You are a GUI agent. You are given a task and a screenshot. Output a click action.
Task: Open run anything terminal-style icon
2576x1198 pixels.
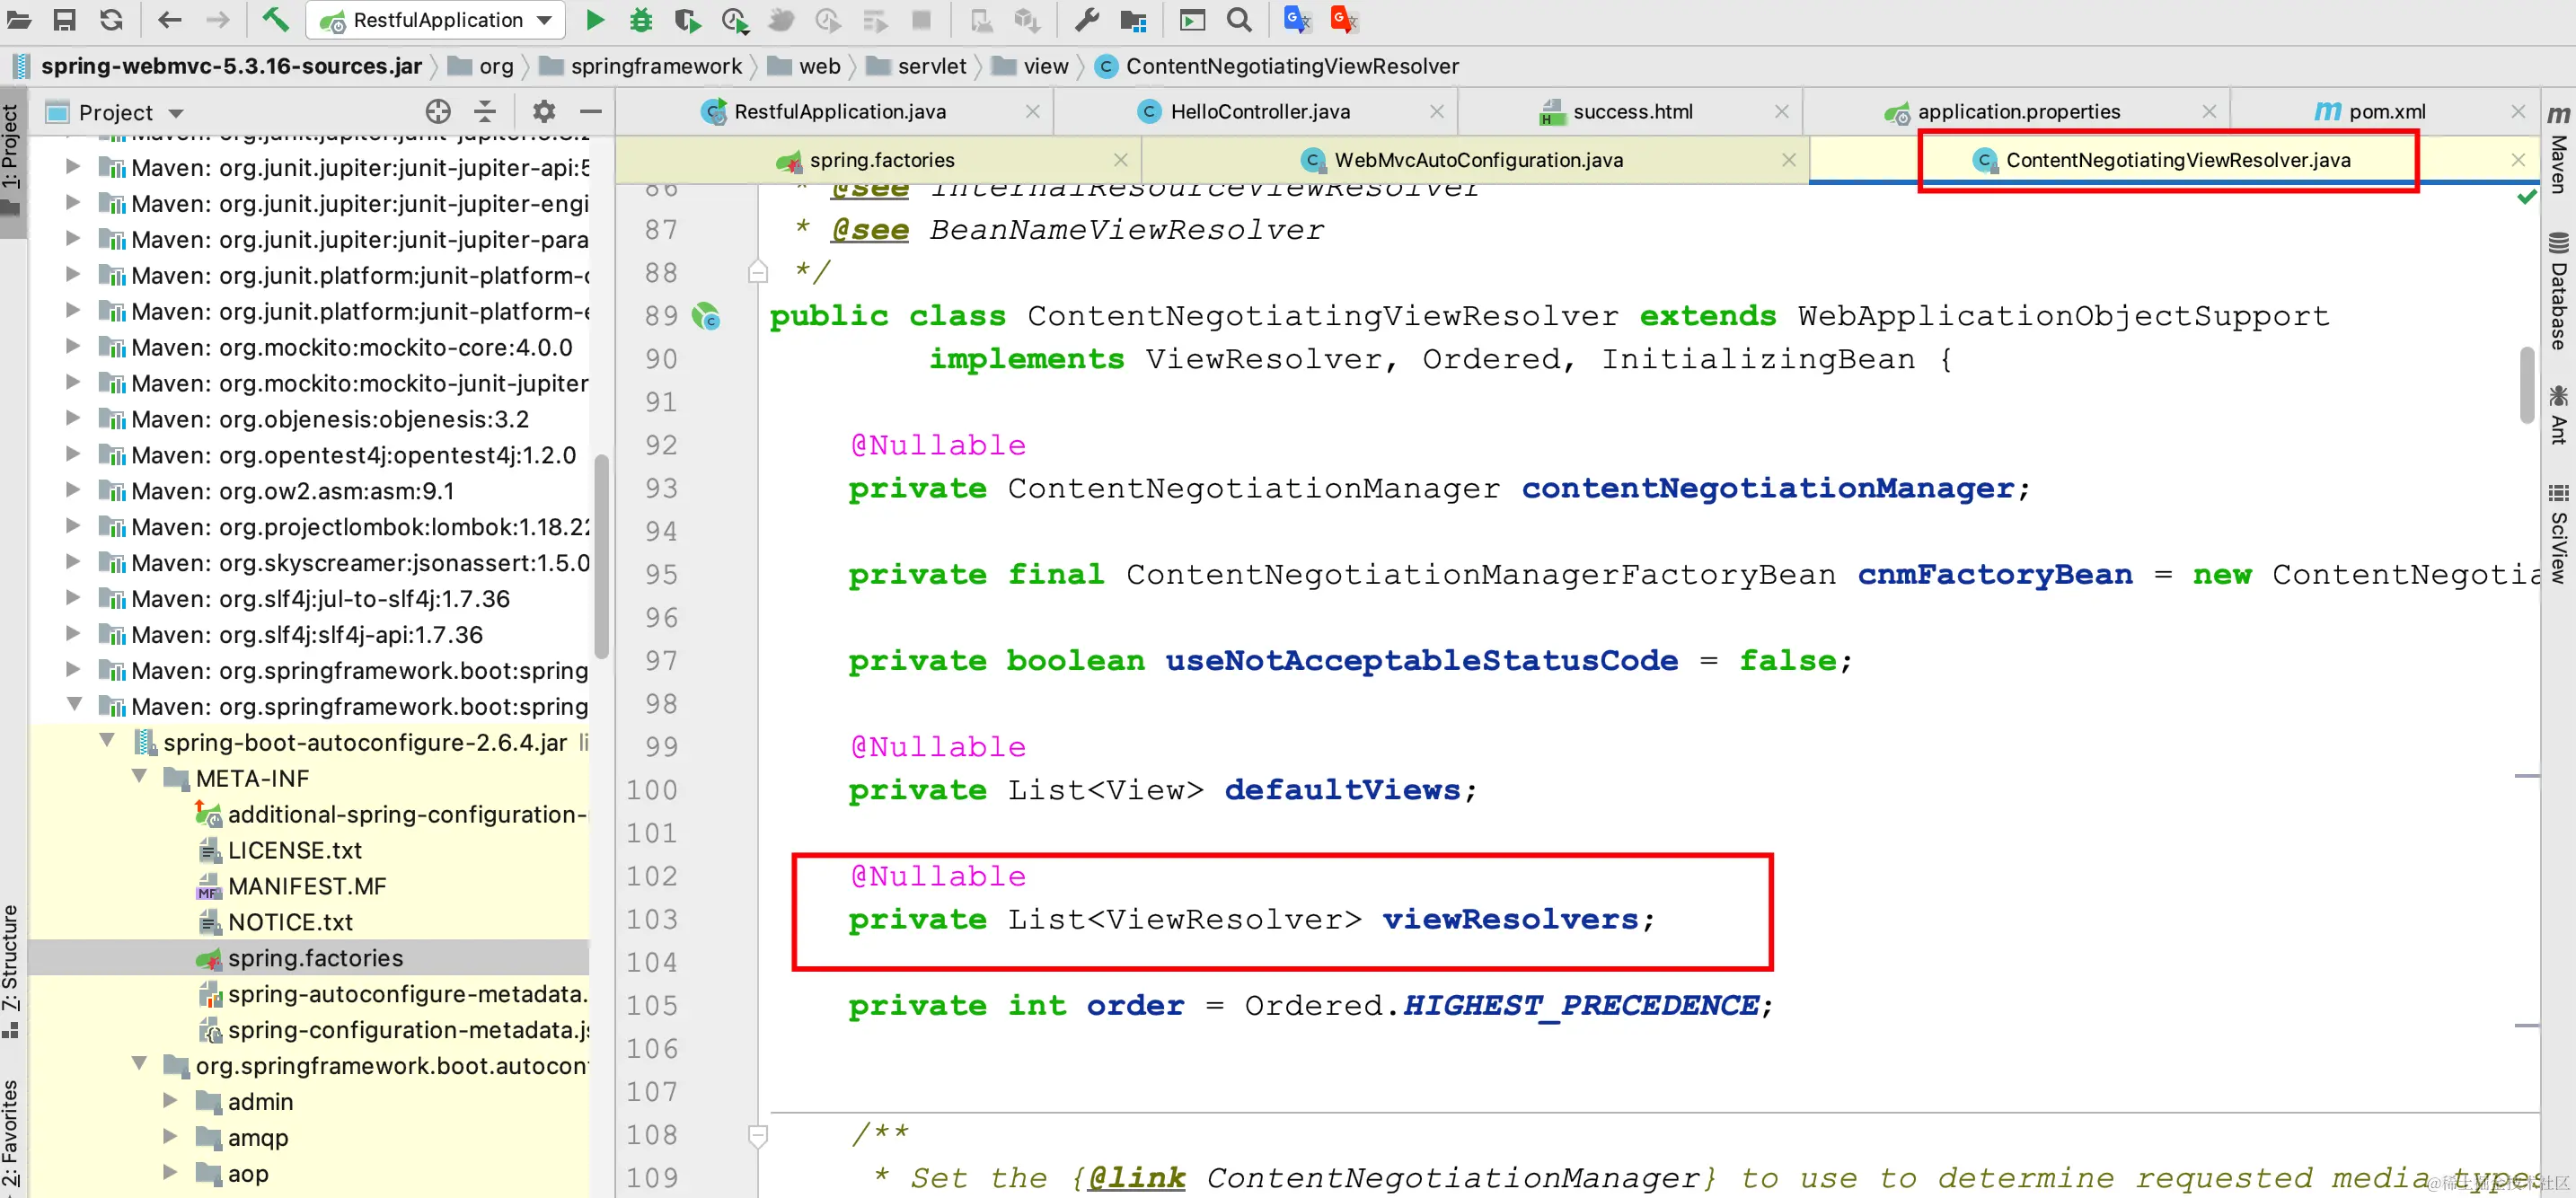click(x=1192, y=20)
